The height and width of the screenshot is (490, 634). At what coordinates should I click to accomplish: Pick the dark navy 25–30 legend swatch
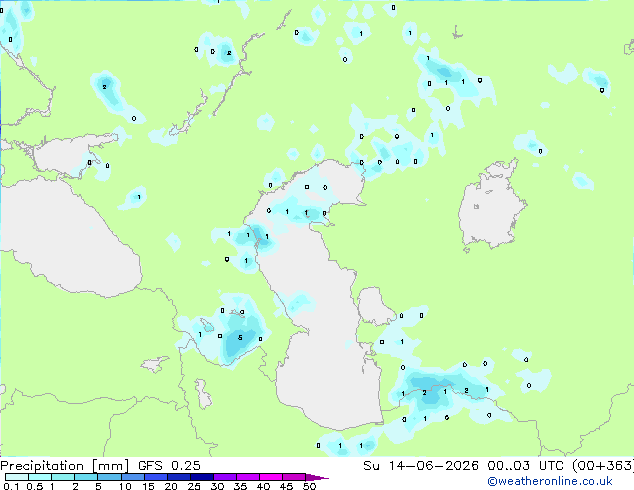[202, 477]
